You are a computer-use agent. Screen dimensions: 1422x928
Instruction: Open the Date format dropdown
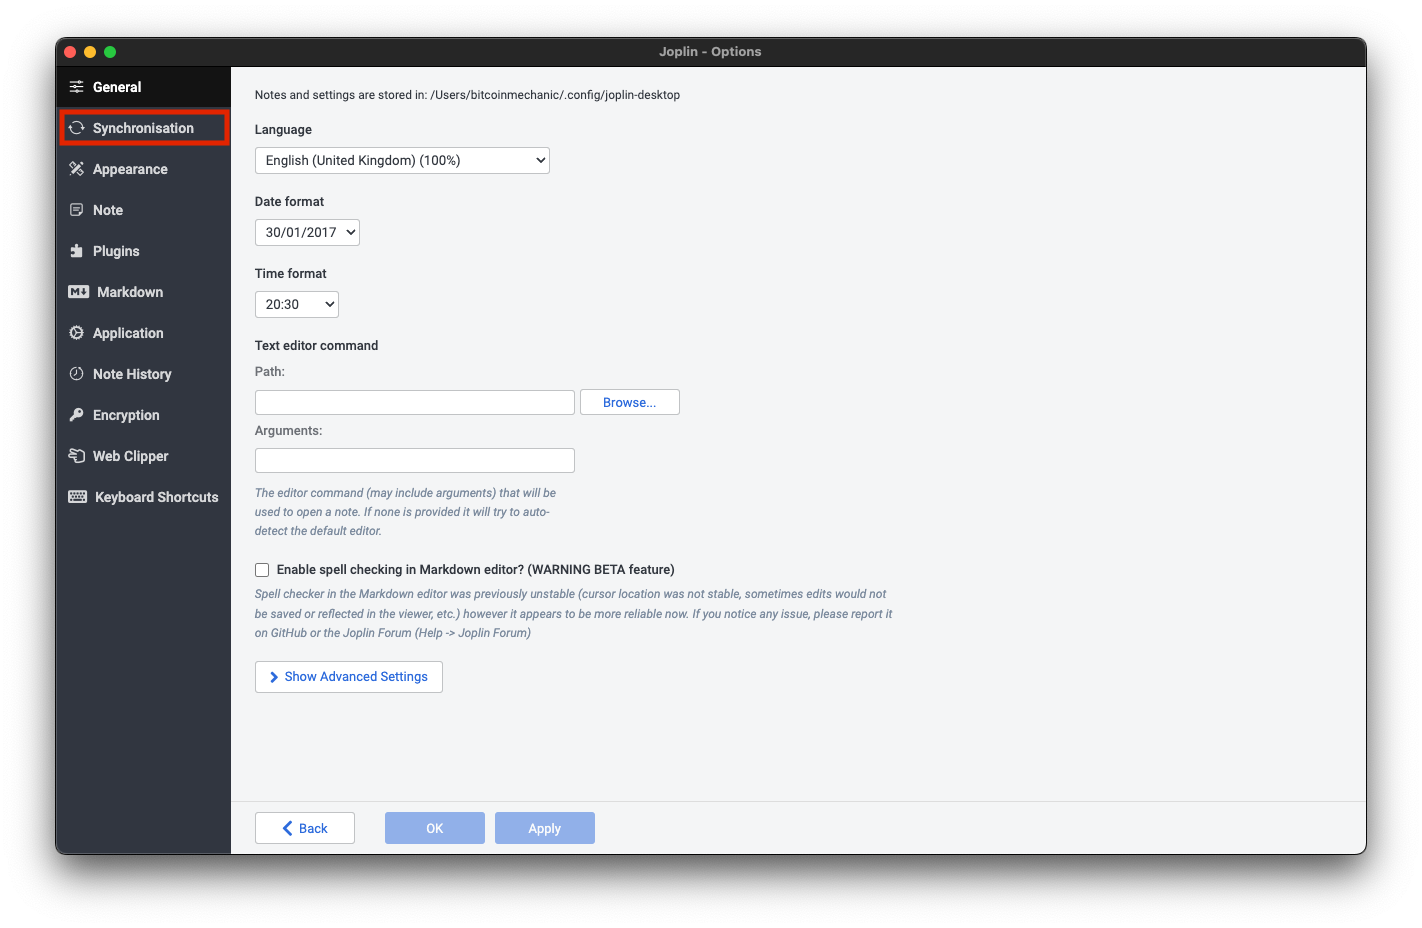[x=307, y=232]
